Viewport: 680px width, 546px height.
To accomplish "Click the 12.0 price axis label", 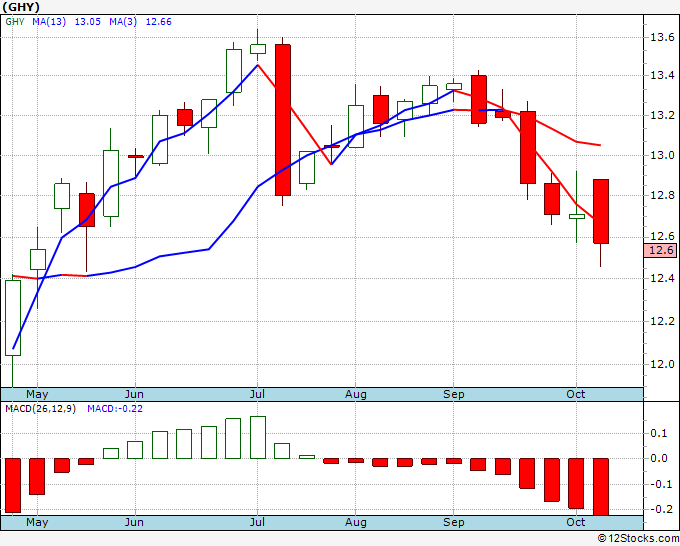I will coord(662,364).
